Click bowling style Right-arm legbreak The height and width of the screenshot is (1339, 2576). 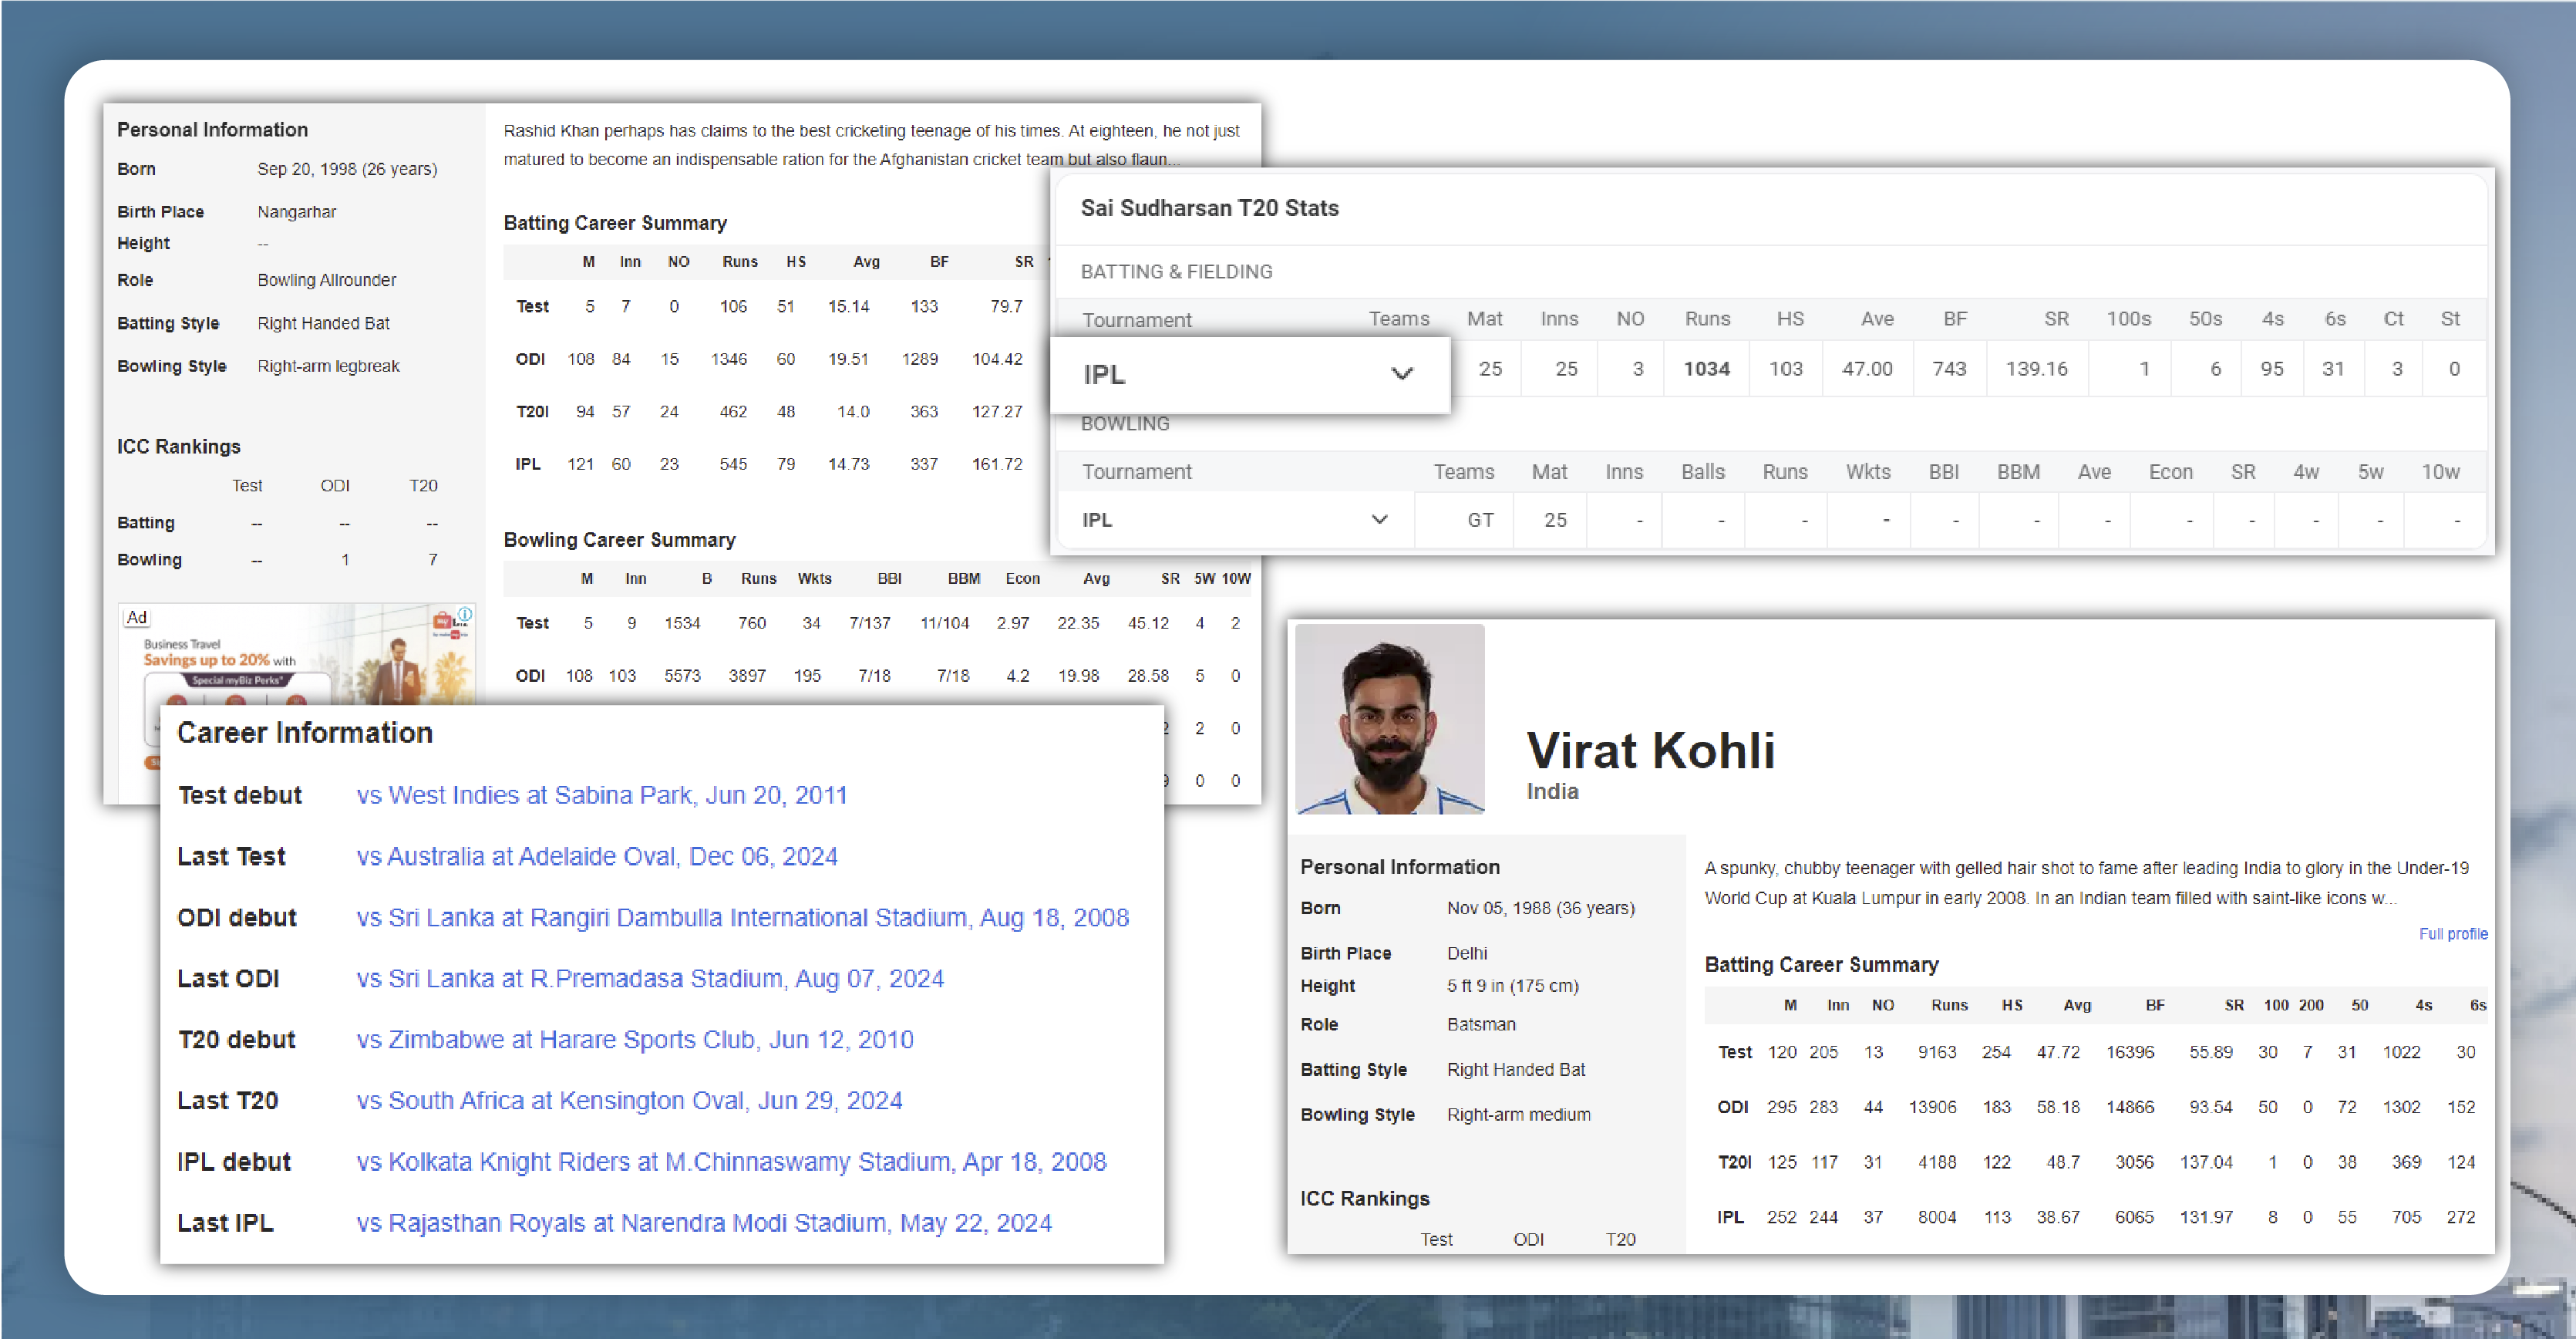coord(328,366)
